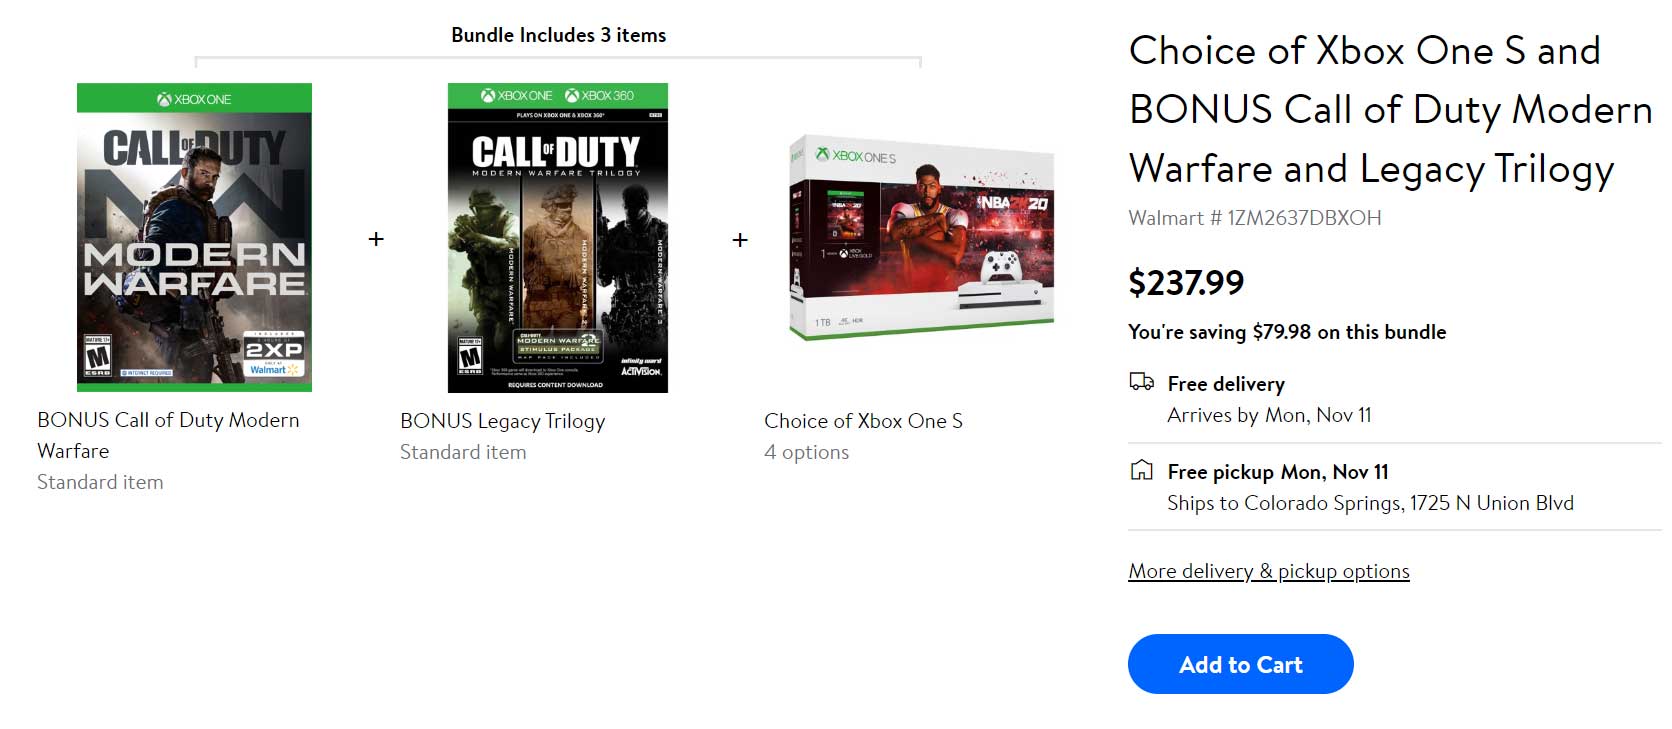Select the Choice of Xbox One S title
The height and width of the screenshot is (729, 1672).
point(863,421)
